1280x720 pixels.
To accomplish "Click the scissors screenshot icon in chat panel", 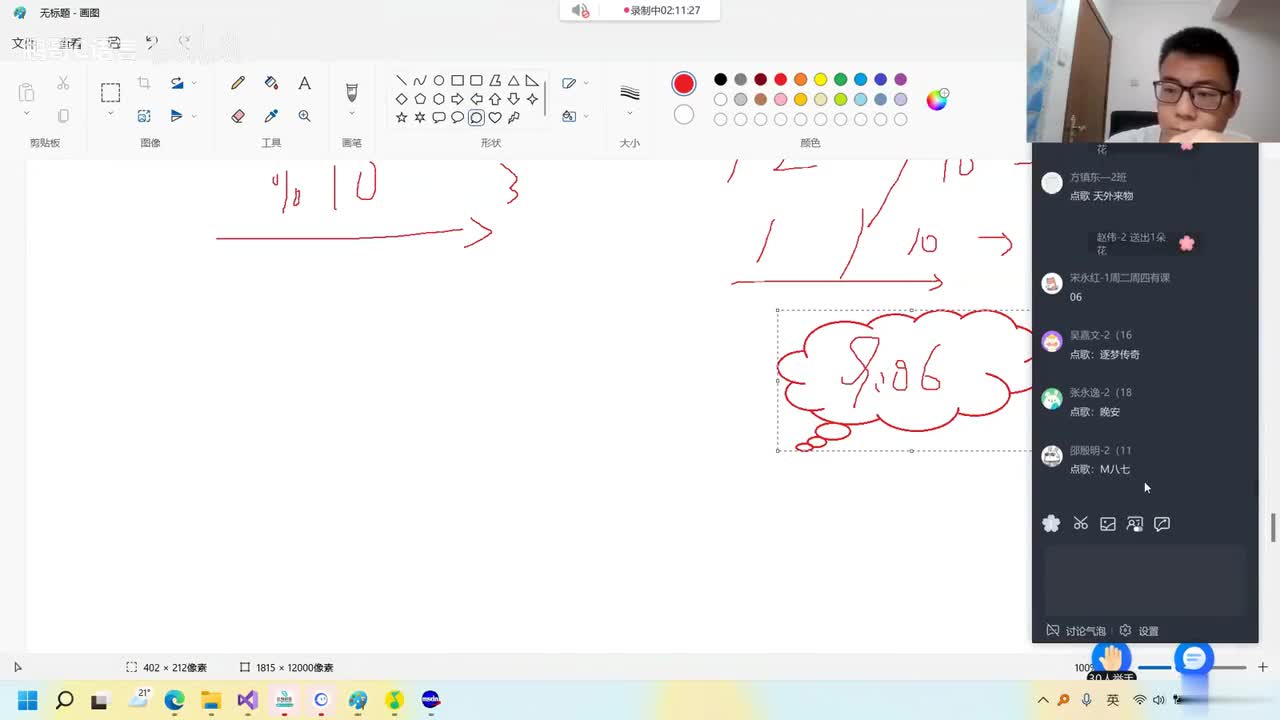I will pyautogui.click(x=1080, y=523).
